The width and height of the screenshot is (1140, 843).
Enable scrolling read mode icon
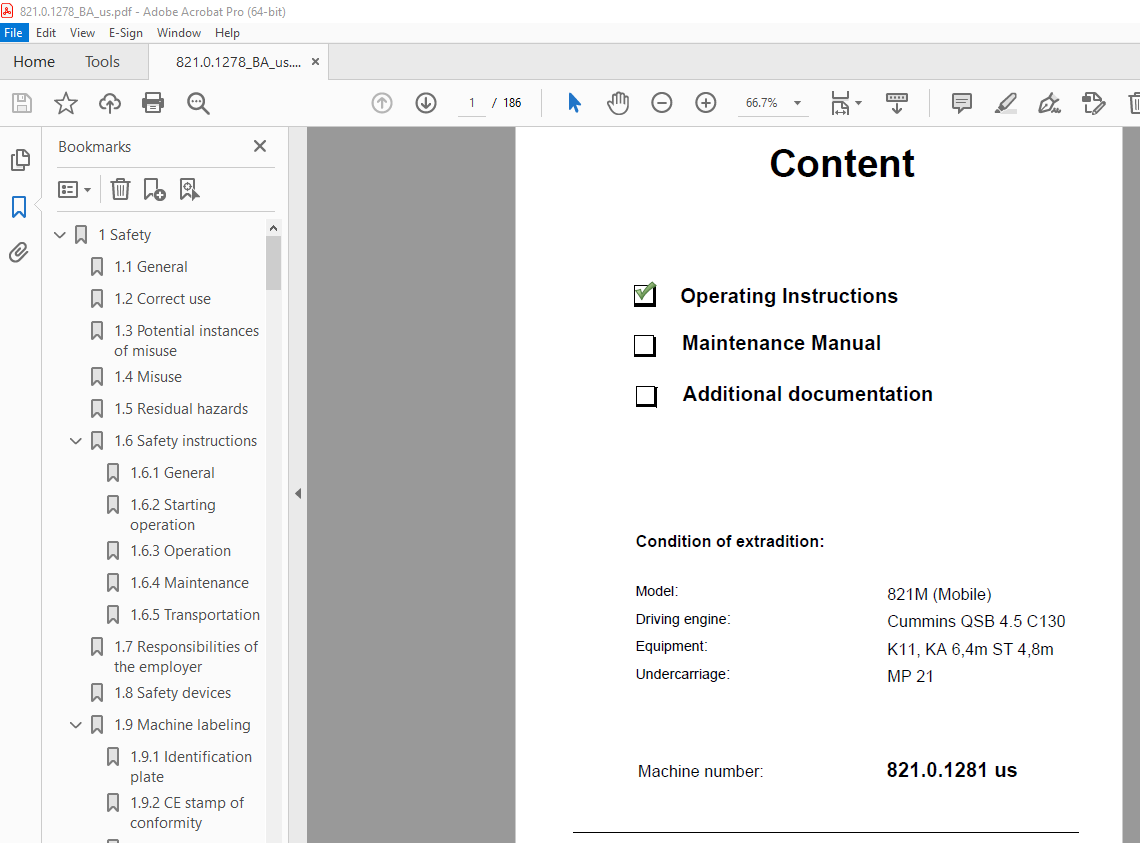(896, 103)
